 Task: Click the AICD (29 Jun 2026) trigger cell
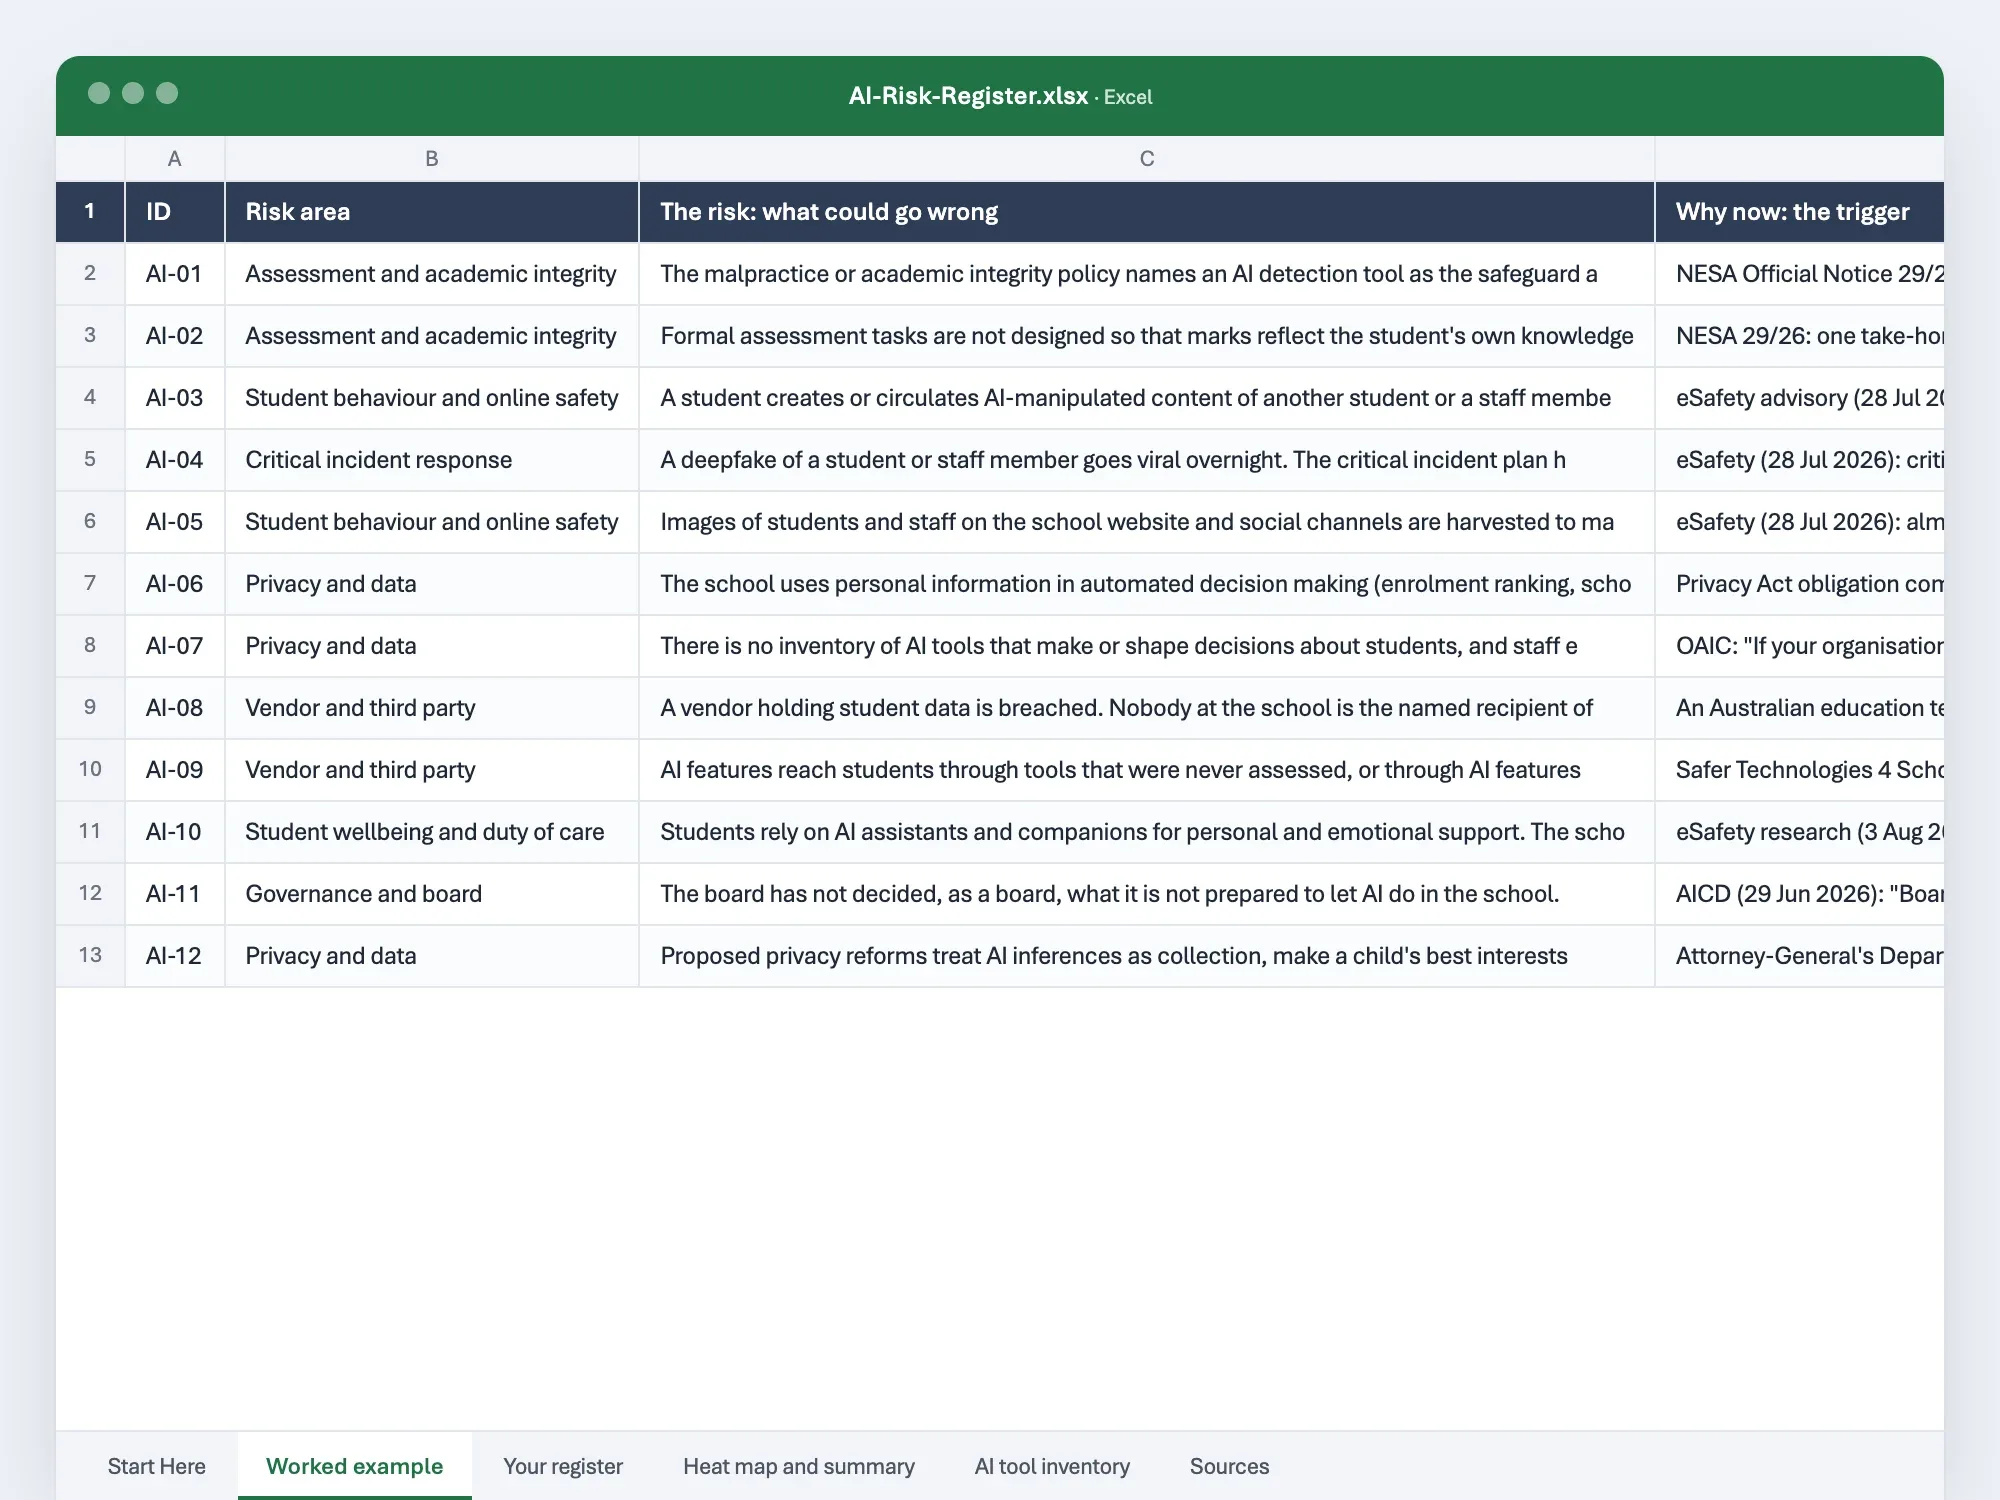click(x=1800, y=894)
